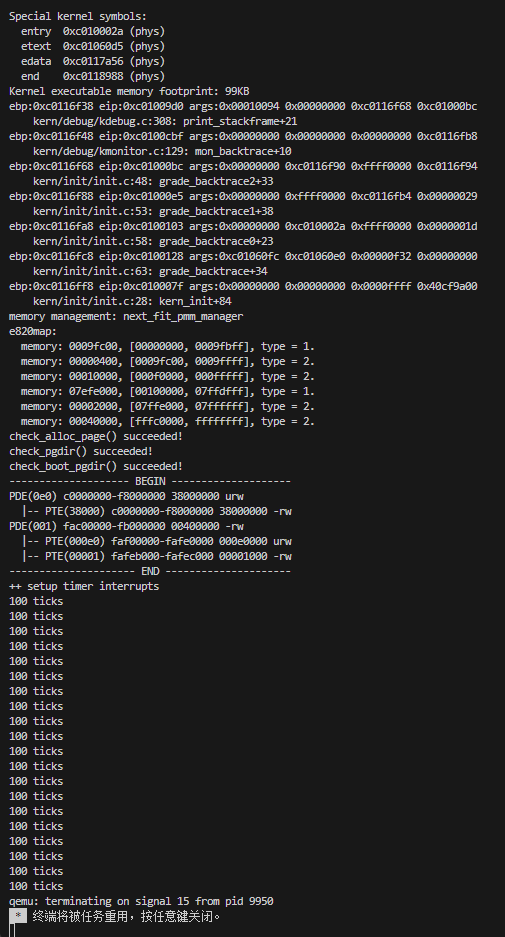Image resolution: width=505 pixels, height=937 pixels.
Task: Open kern/init/init.c:63 source link
Action: (x=90, y=271)
